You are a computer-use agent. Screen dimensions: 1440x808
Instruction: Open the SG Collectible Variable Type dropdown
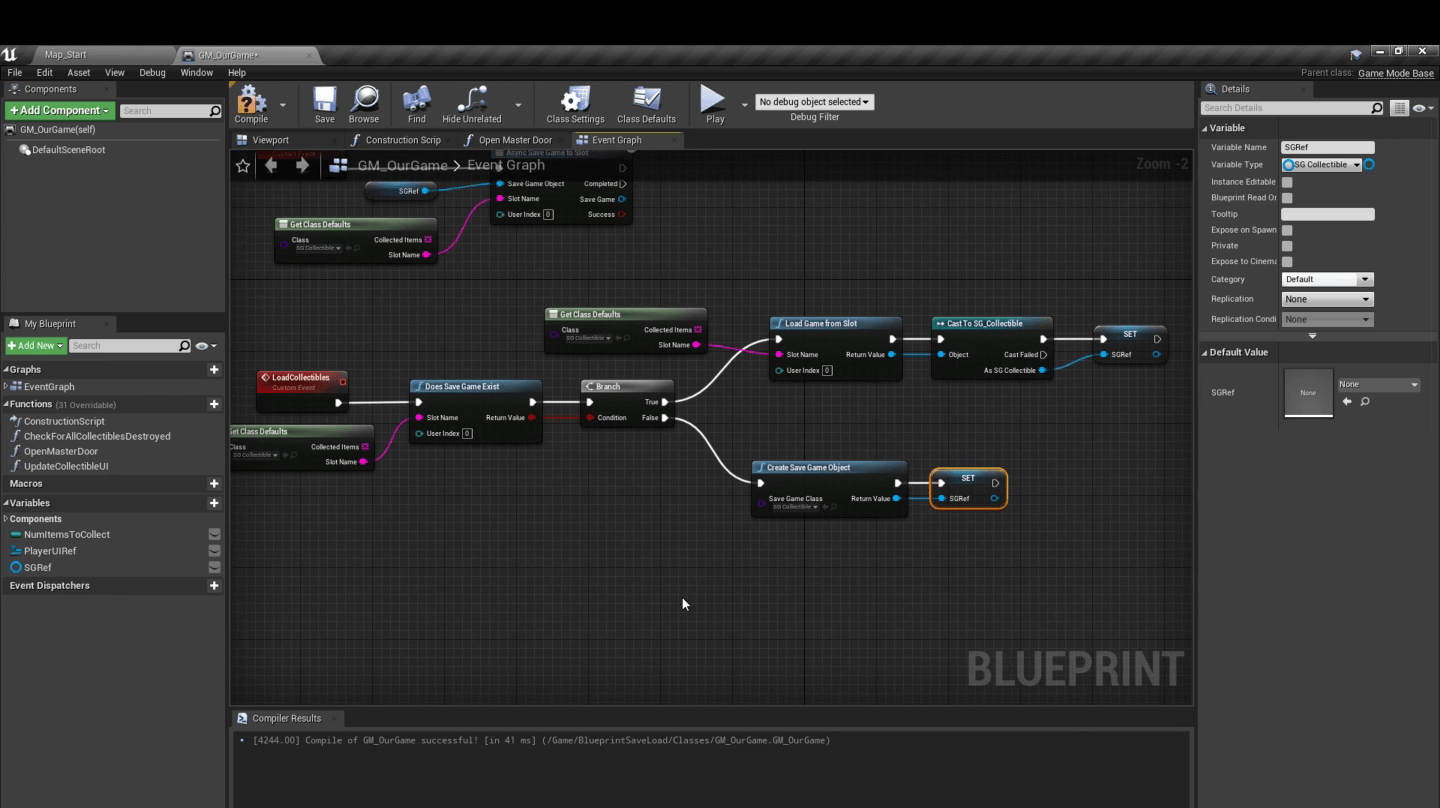click(x=1322, y=163)
